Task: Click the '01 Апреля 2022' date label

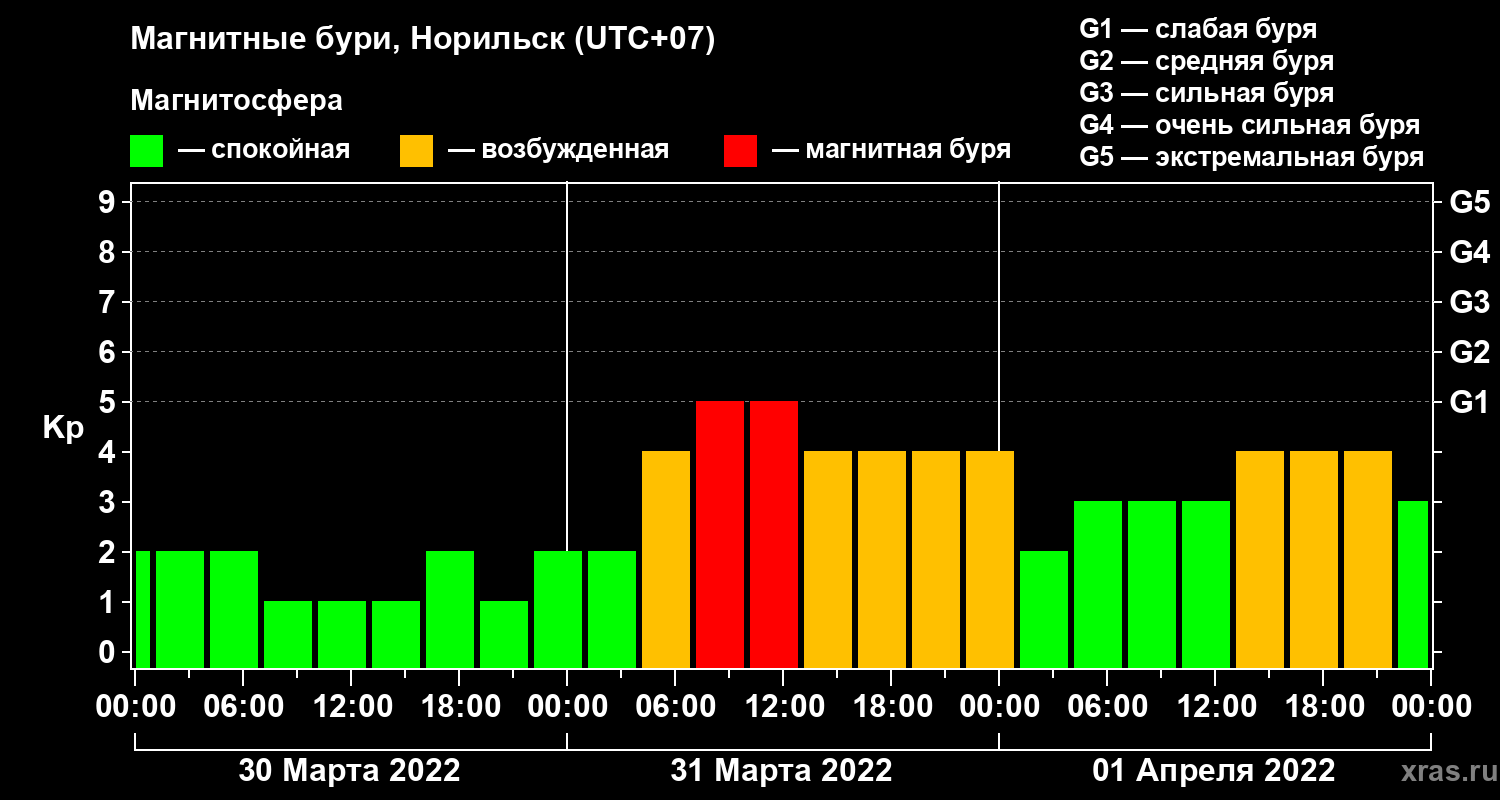Action: [x=1213, y=770]
